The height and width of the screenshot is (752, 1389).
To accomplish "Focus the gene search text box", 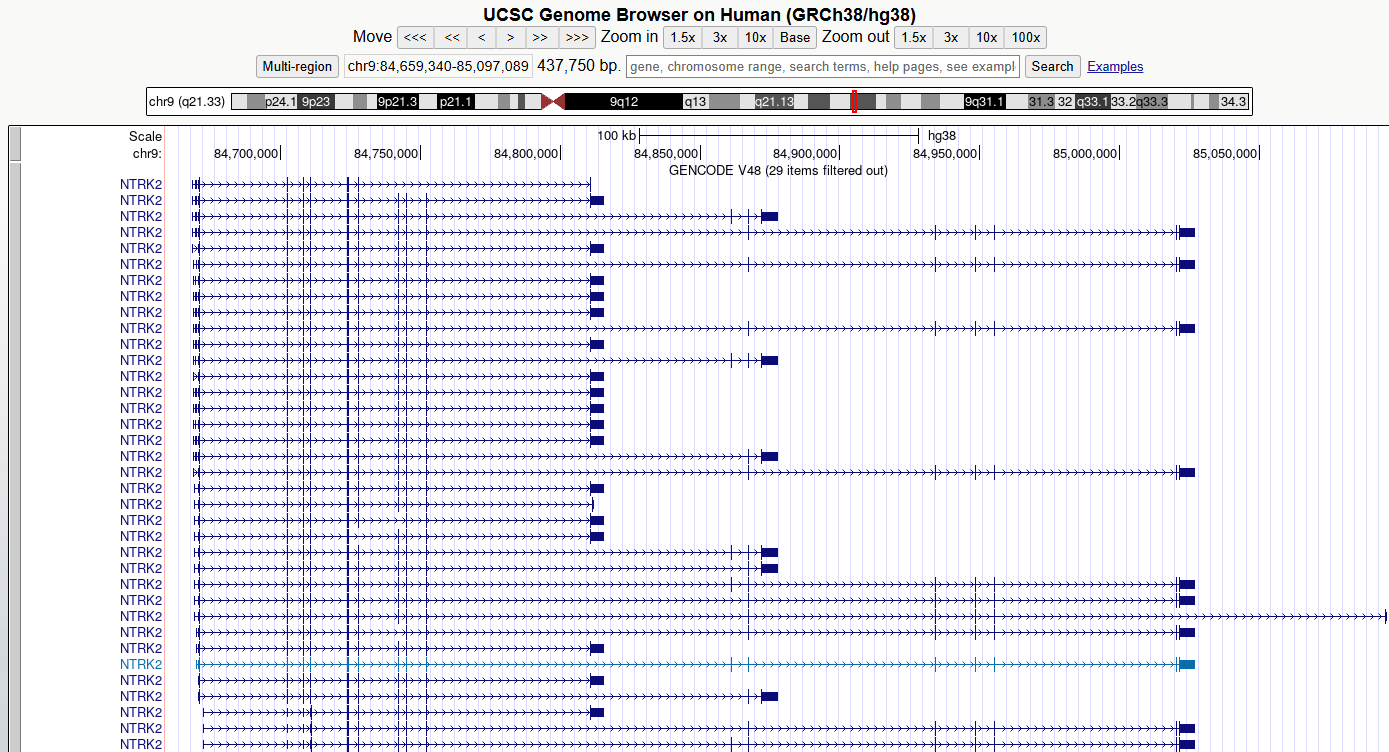I will click(822, 67).
